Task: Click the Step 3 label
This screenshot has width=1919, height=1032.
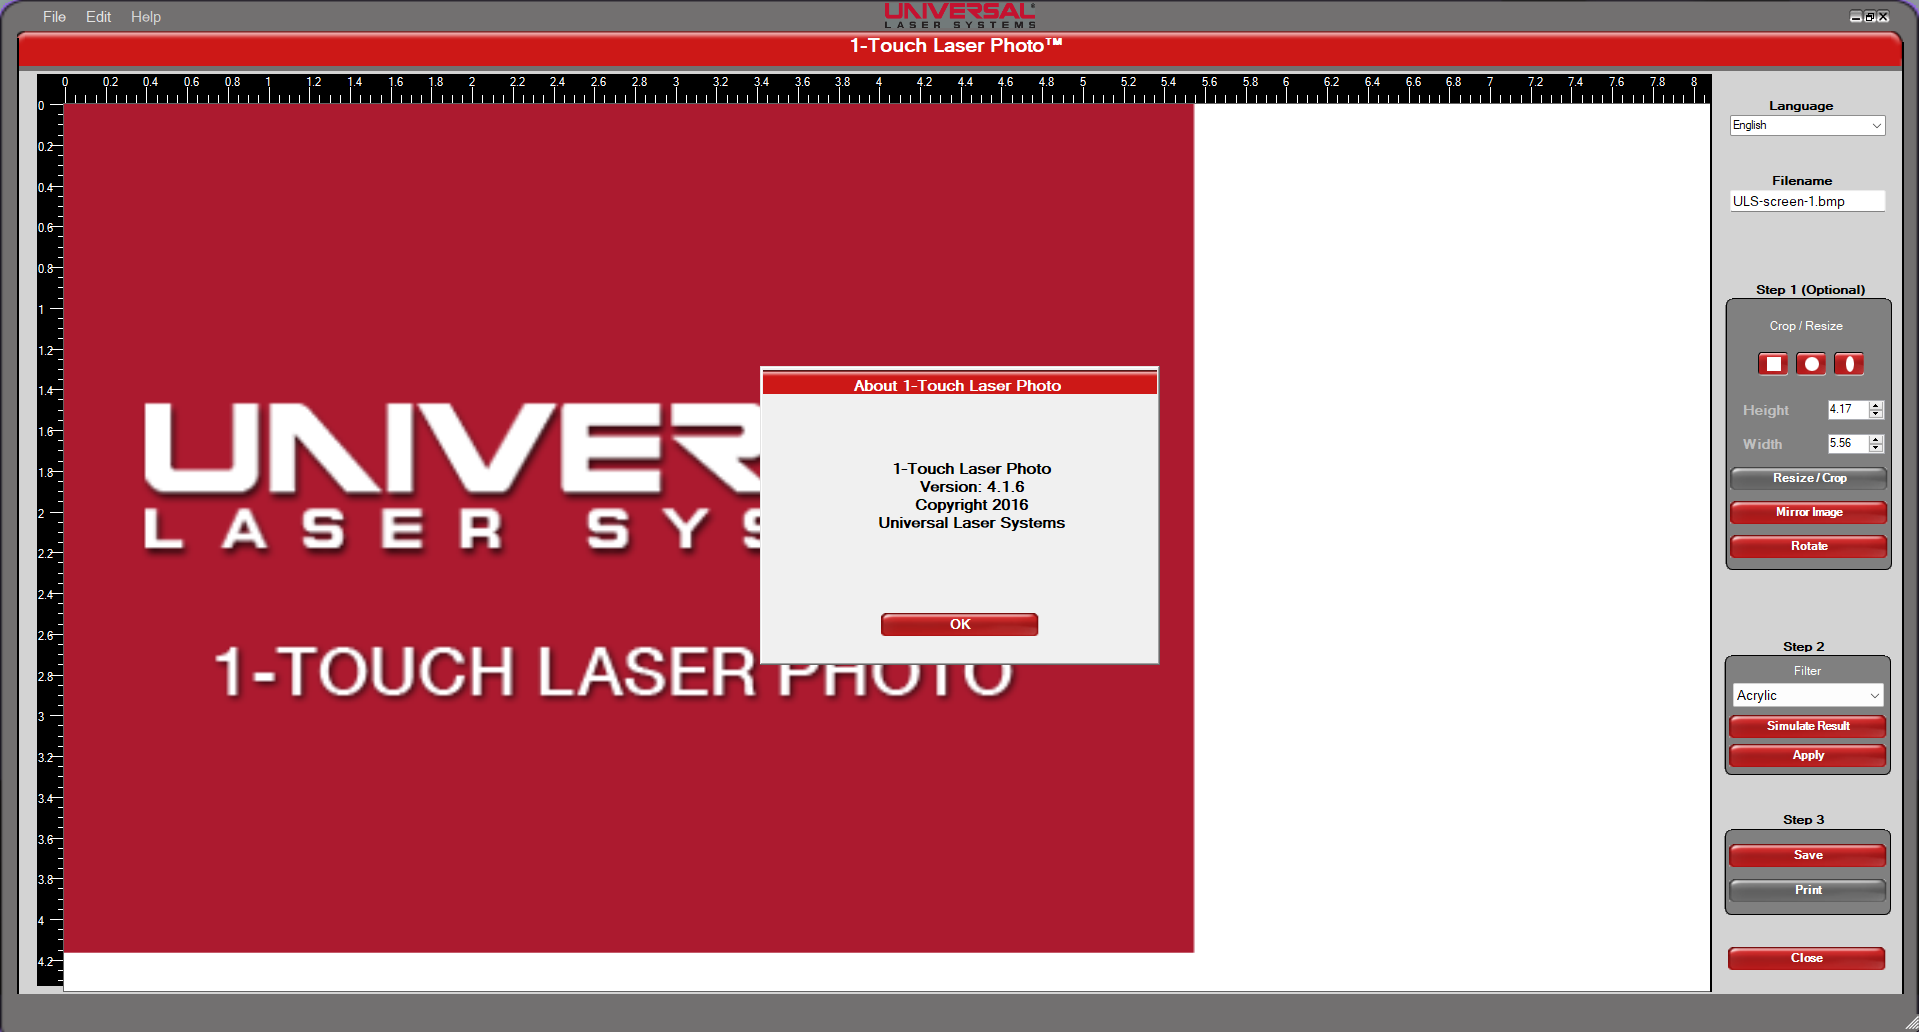Action: click(x=1804, y=820)
